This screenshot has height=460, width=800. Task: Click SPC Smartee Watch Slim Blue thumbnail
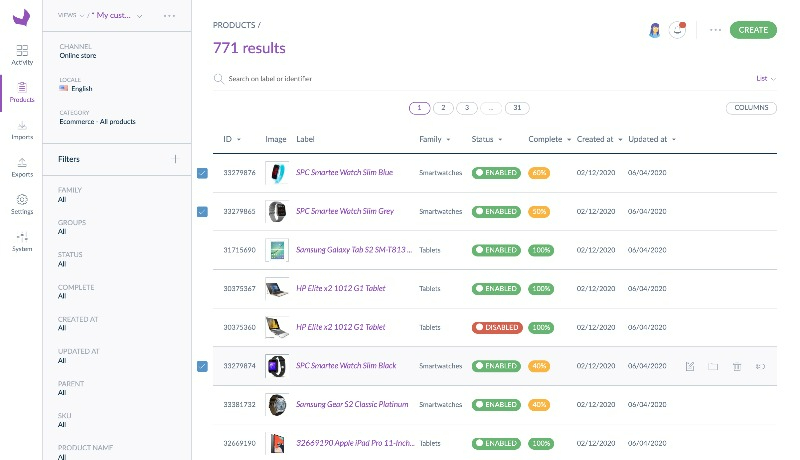tap(277, 173)
